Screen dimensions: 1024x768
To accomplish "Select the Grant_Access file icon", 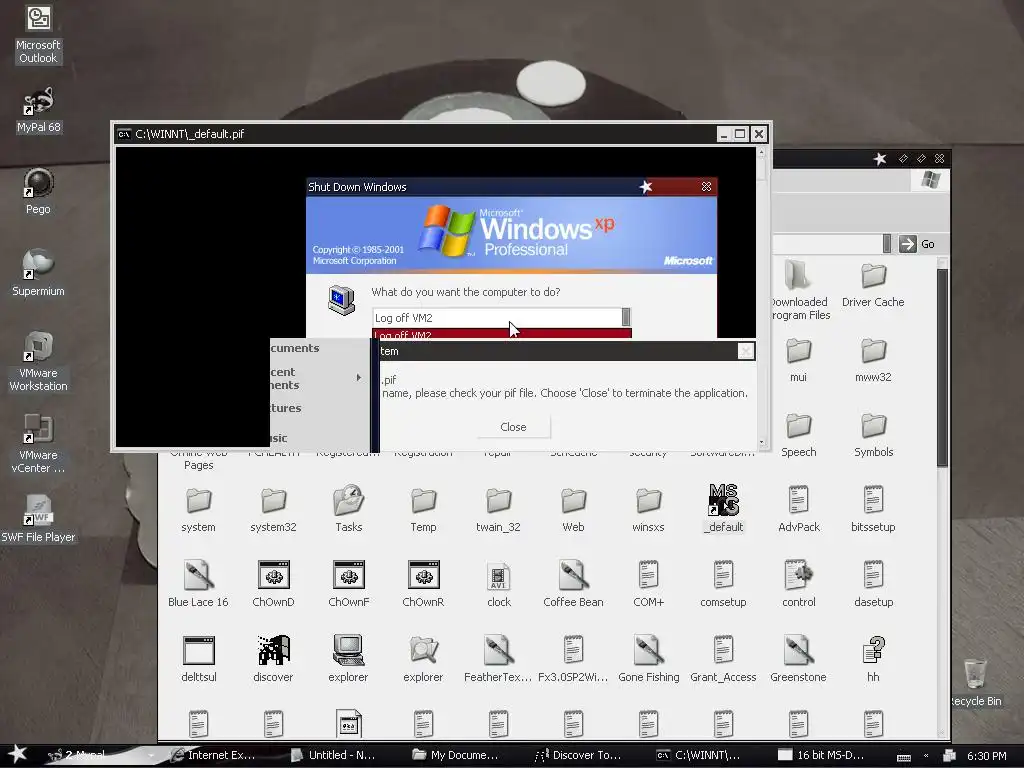I will [x=723, y=659].
